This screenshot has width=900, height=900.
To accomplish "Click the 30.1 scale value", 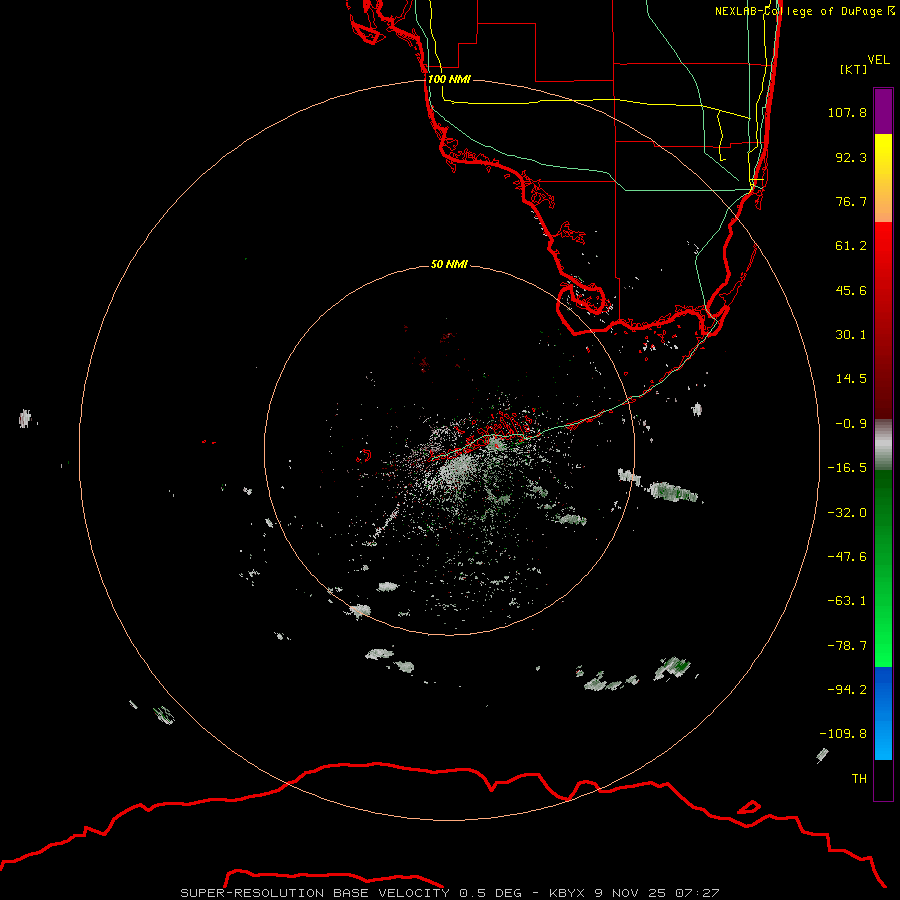I will 851,335.
